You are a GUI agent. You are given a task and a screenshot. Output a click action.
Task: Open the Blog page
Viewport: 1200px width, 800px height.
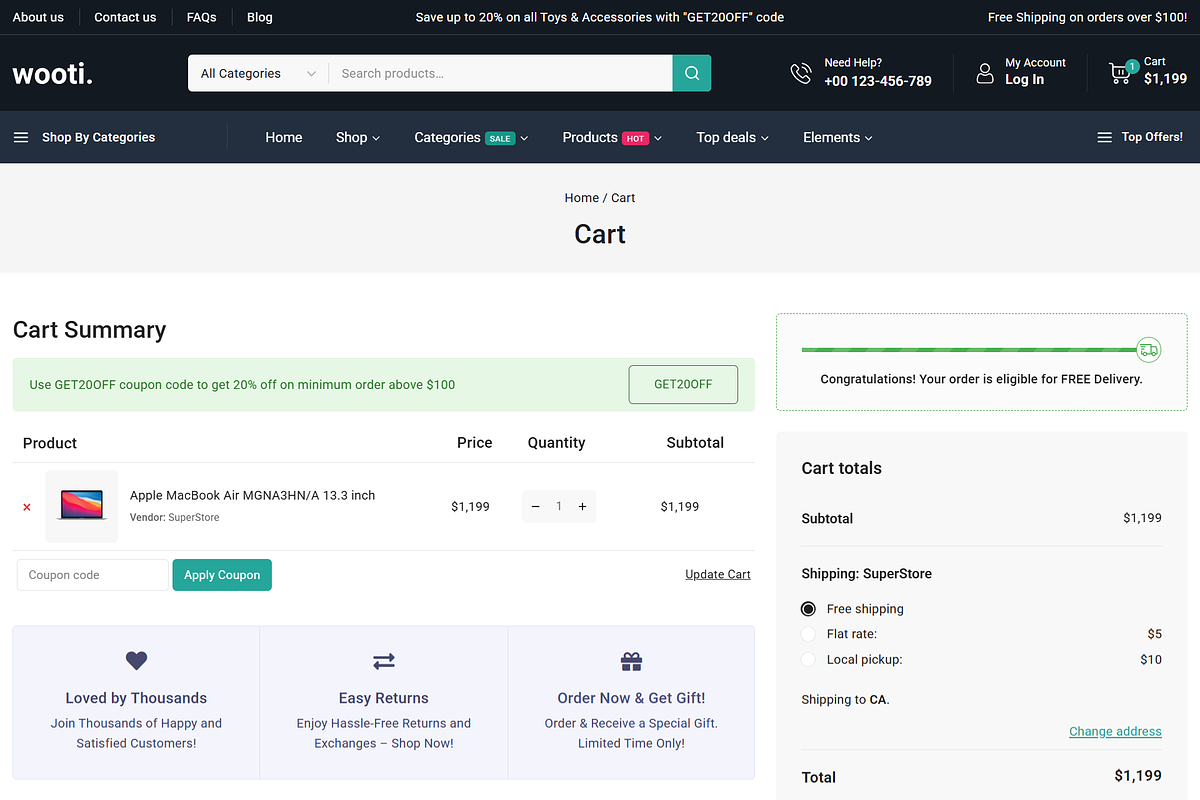(260, 17)
